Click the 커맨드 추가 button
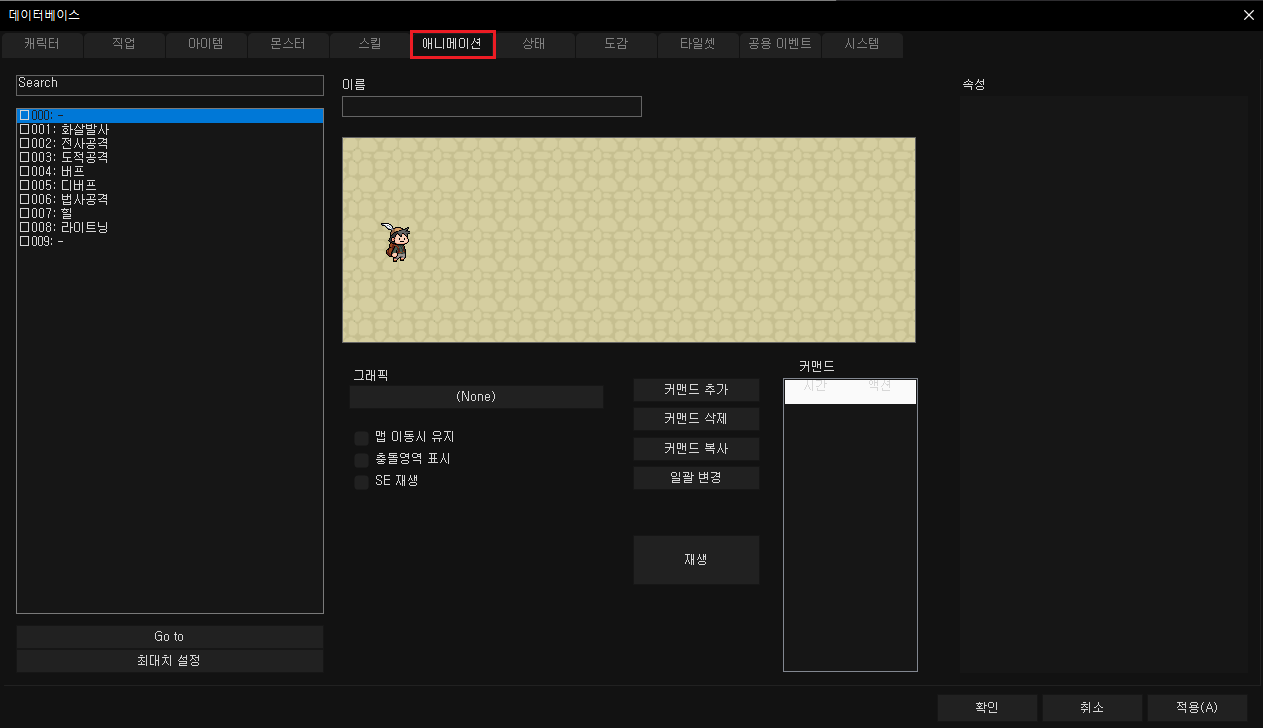This screenshot has height=728, width=1263. coord(696,389)
